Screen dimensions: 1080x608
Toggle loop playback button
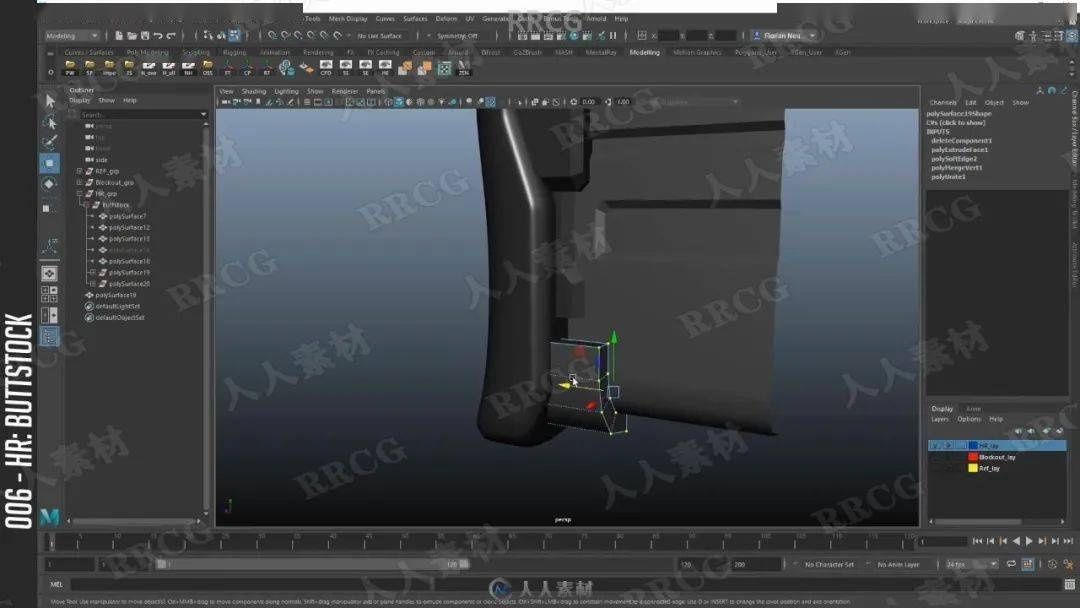[x=1010, y=564]
